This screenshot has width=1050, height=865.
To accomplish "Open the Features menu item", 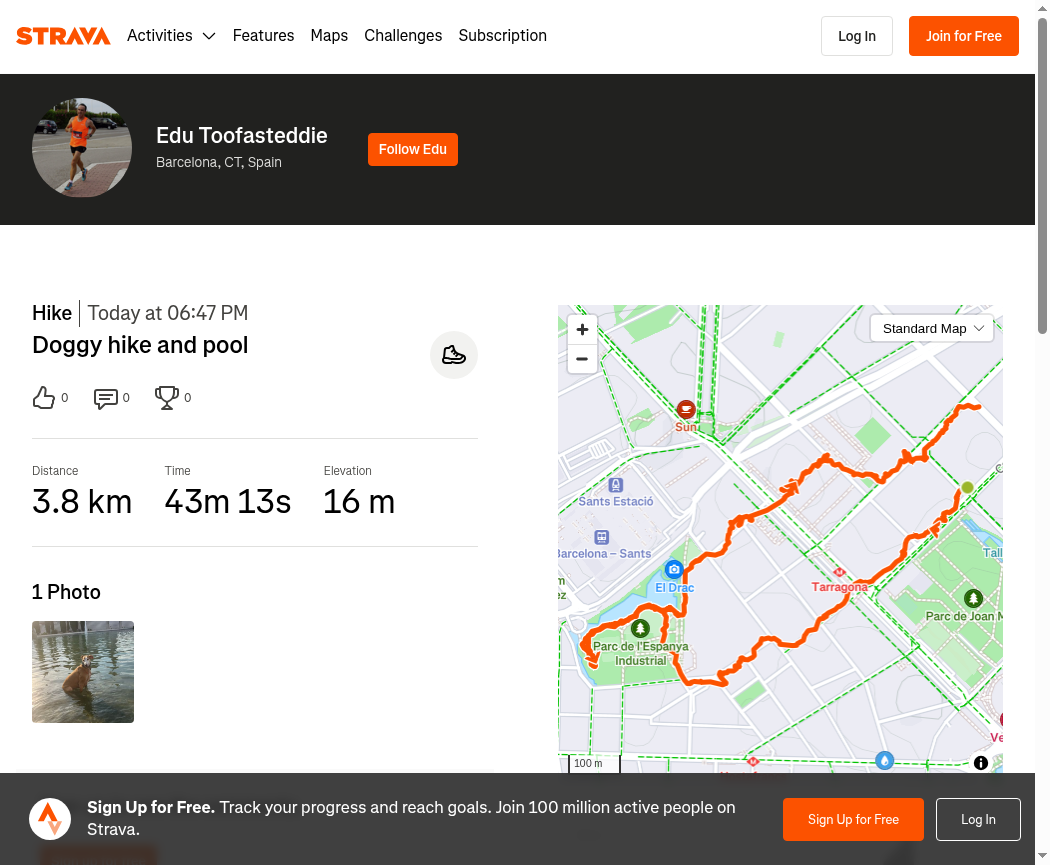I will [x=263, y=35].
